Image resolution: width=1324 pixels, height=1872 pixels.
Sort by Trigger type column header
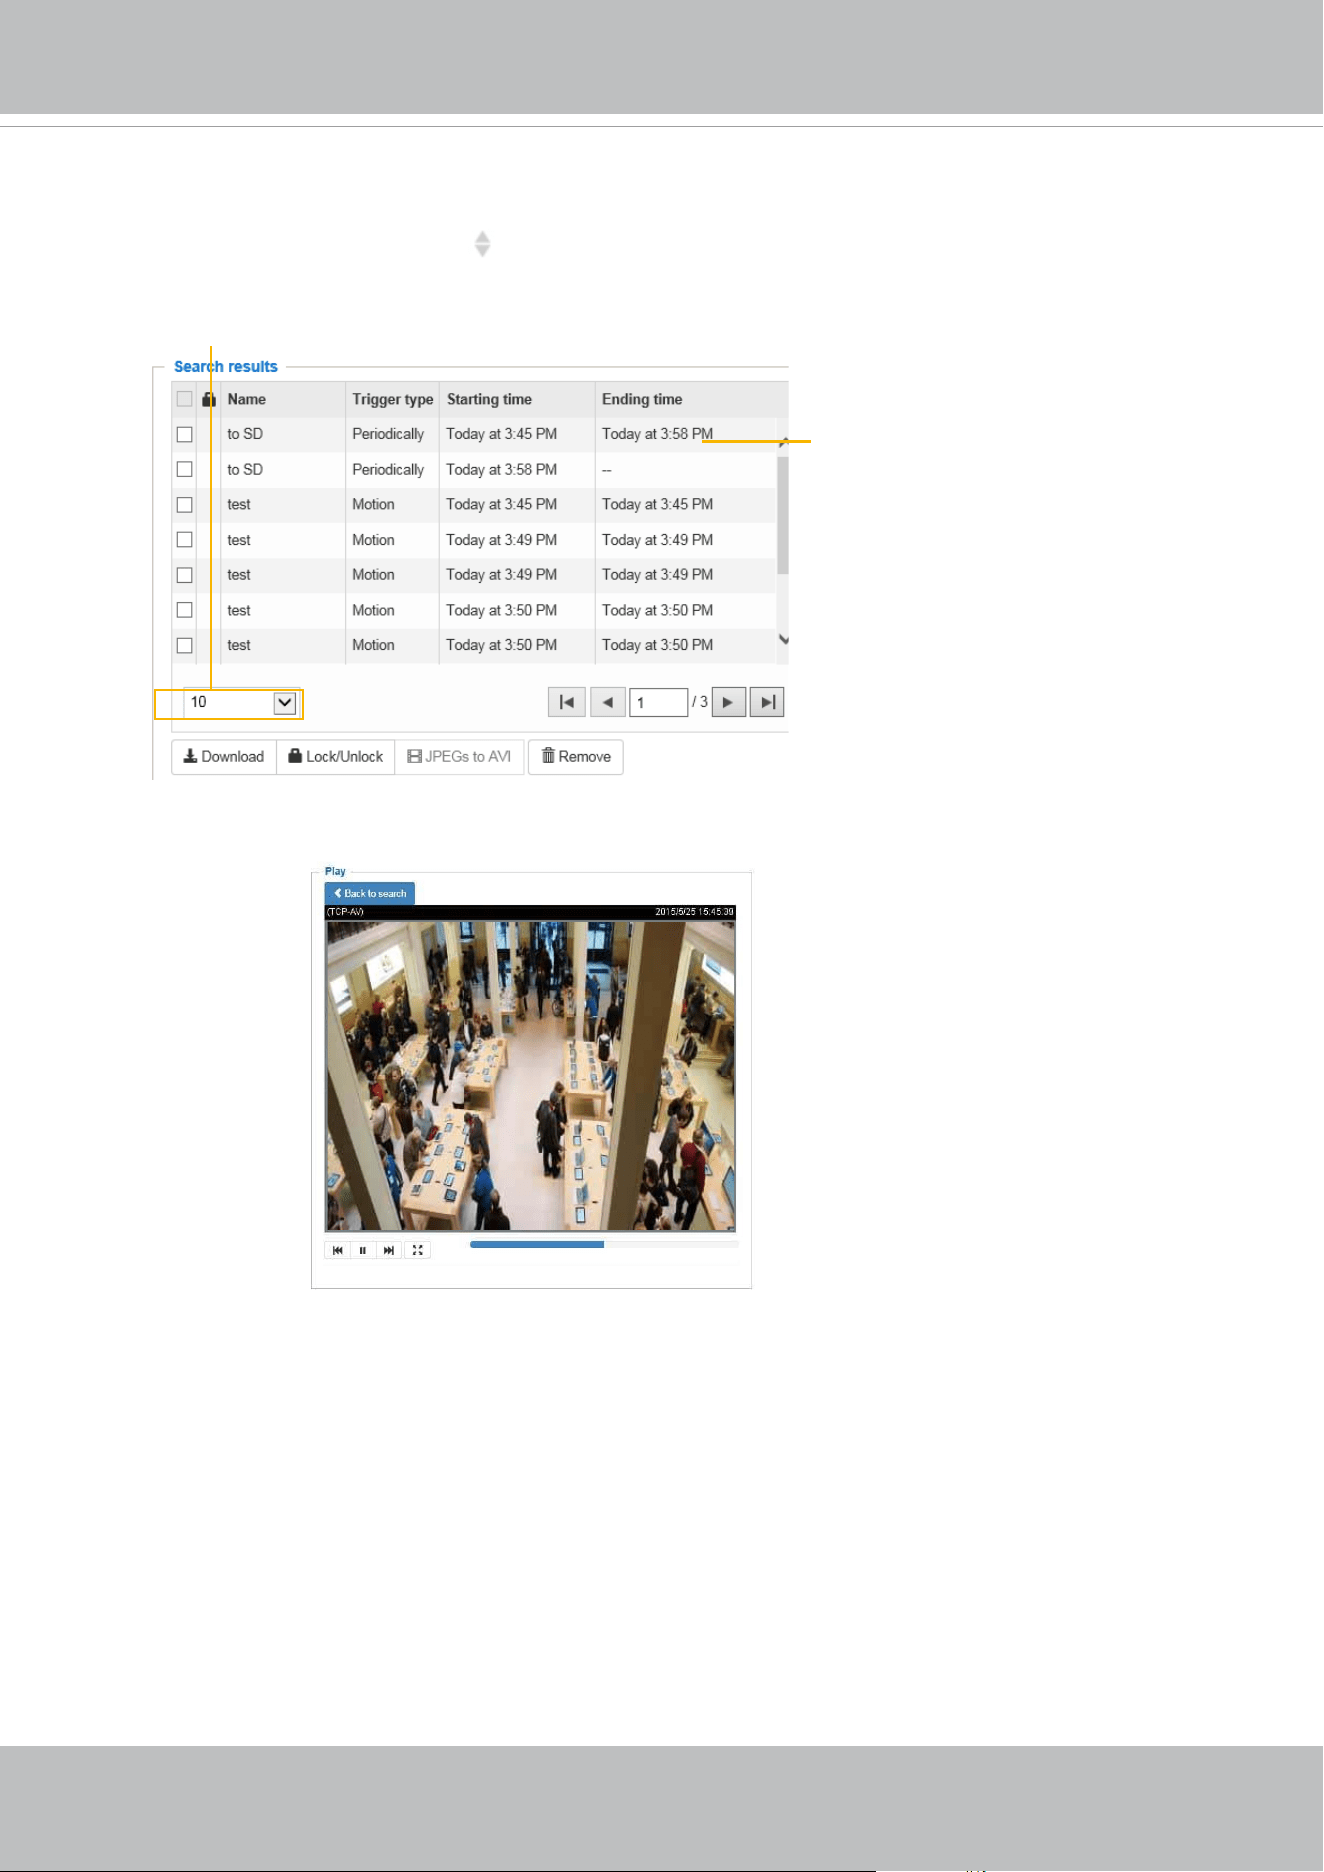coord(392,399)
